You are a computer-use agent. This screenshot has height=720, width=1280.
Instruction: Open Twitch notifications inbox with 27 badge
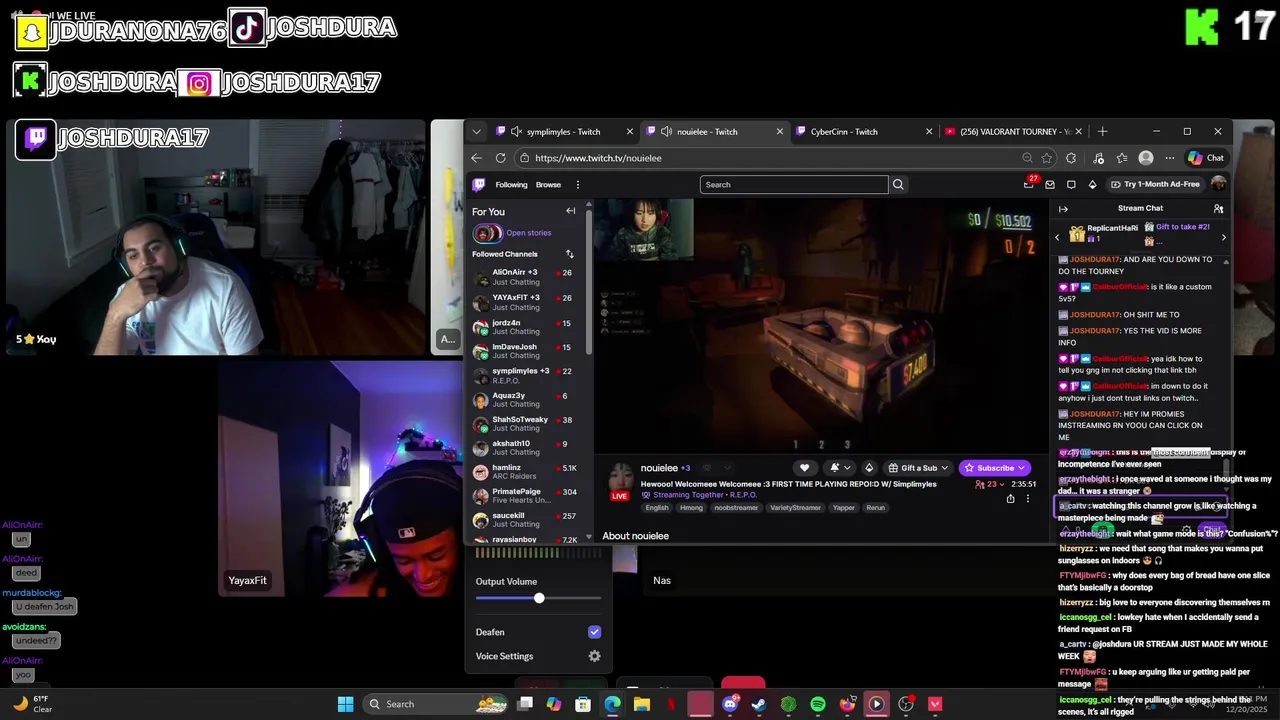point(1029,184)
